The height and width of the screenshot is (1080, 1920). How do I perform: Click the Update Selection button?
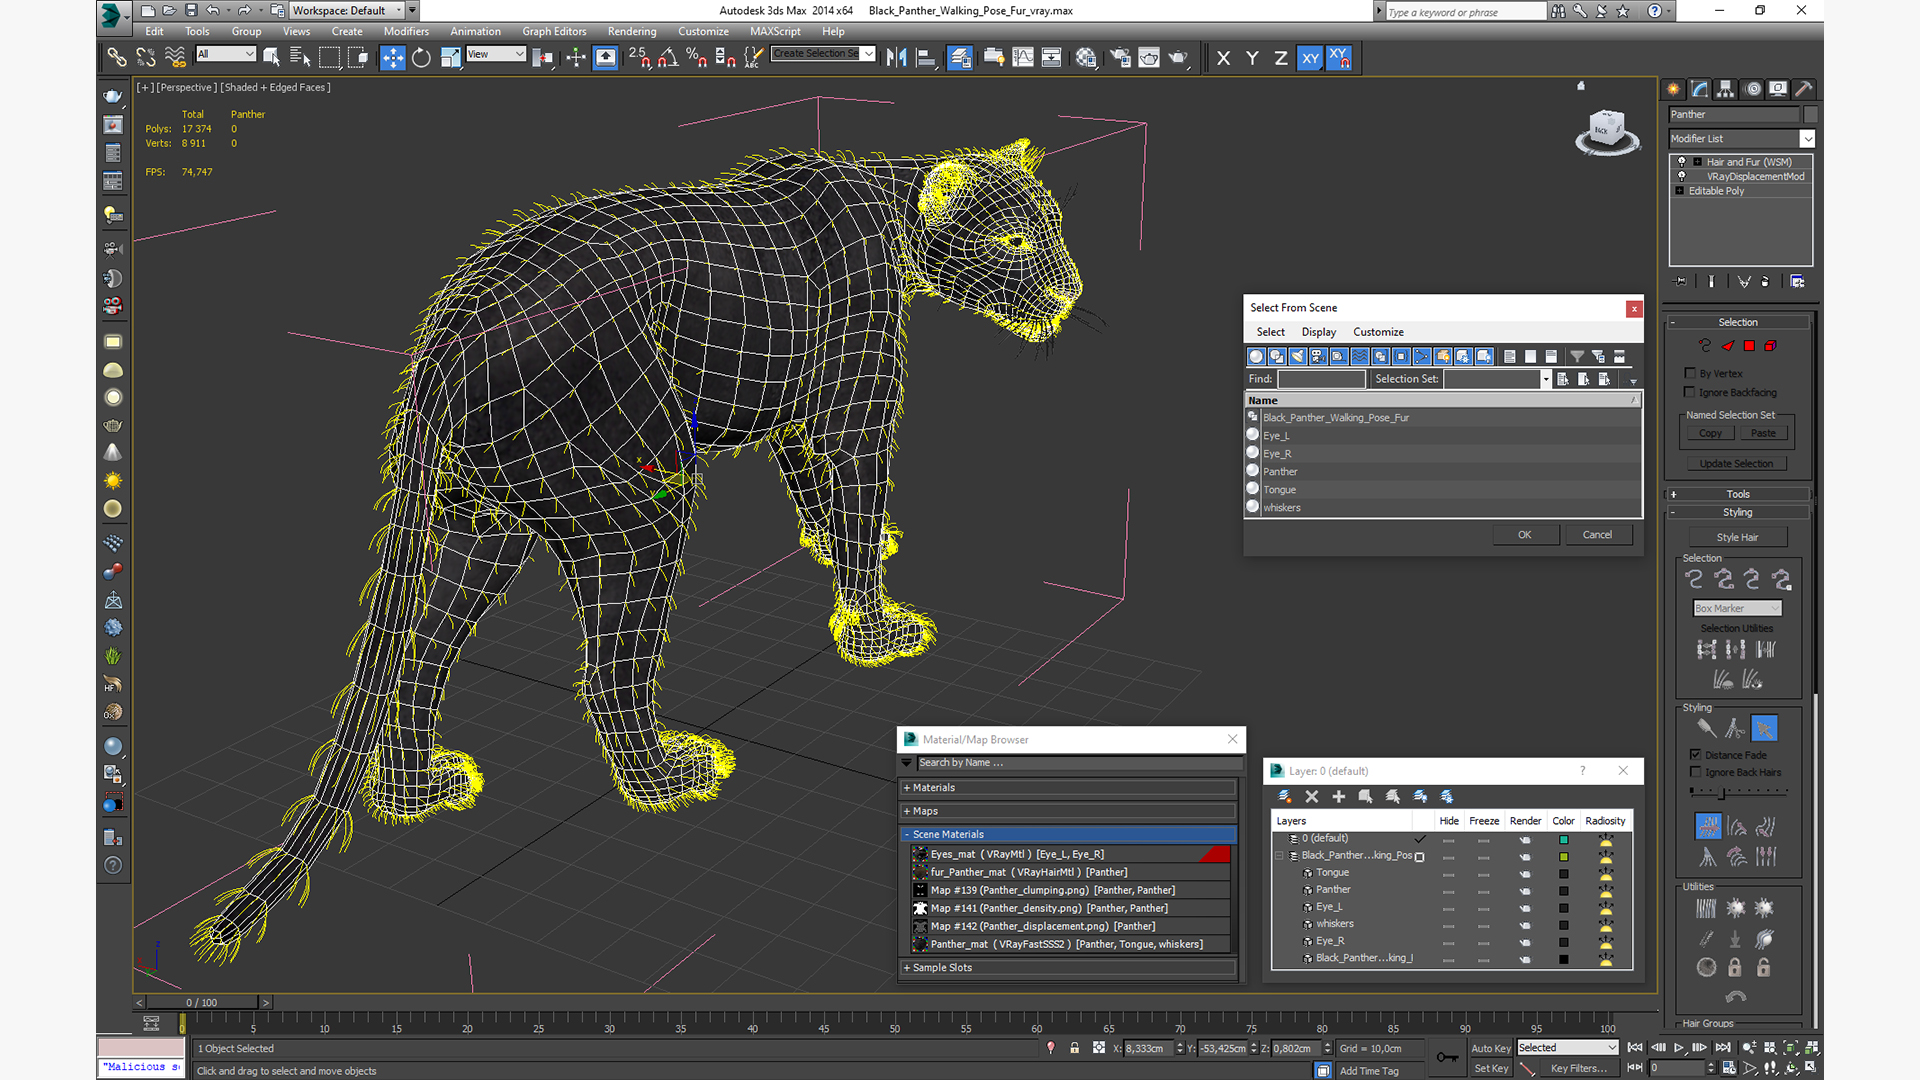[x=1736, y=464]
